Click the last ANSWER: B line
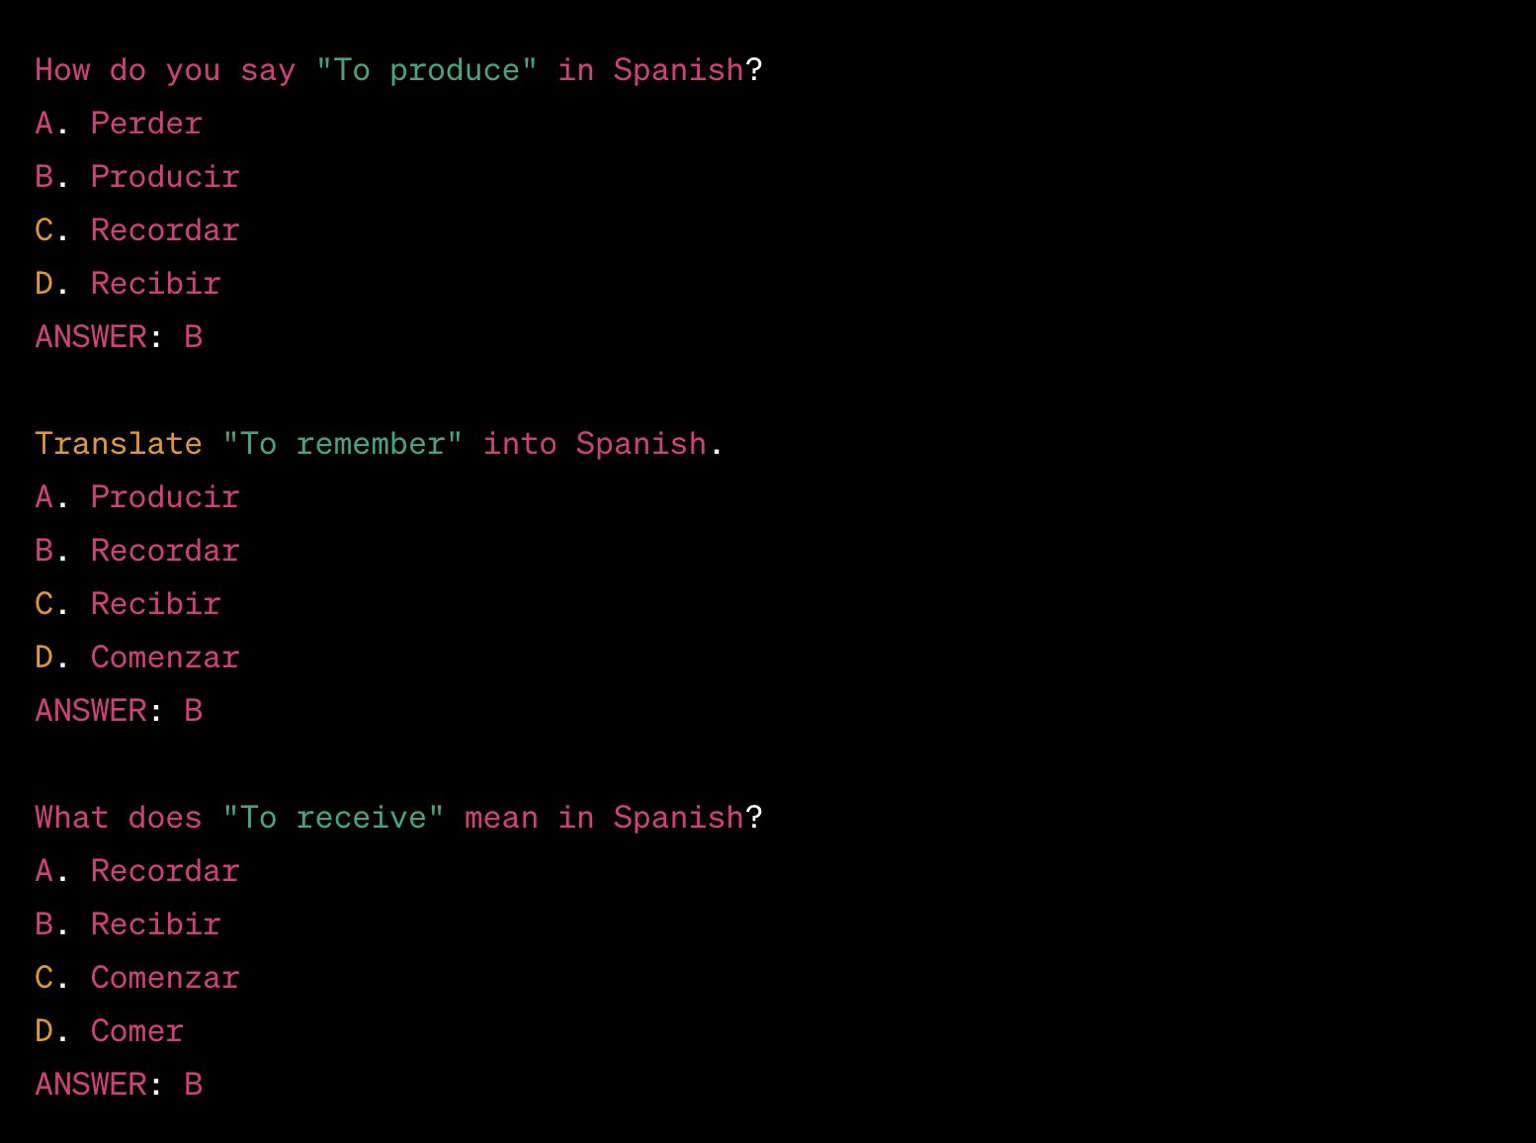The image size is (1536, 1143). pos(119,1085)
